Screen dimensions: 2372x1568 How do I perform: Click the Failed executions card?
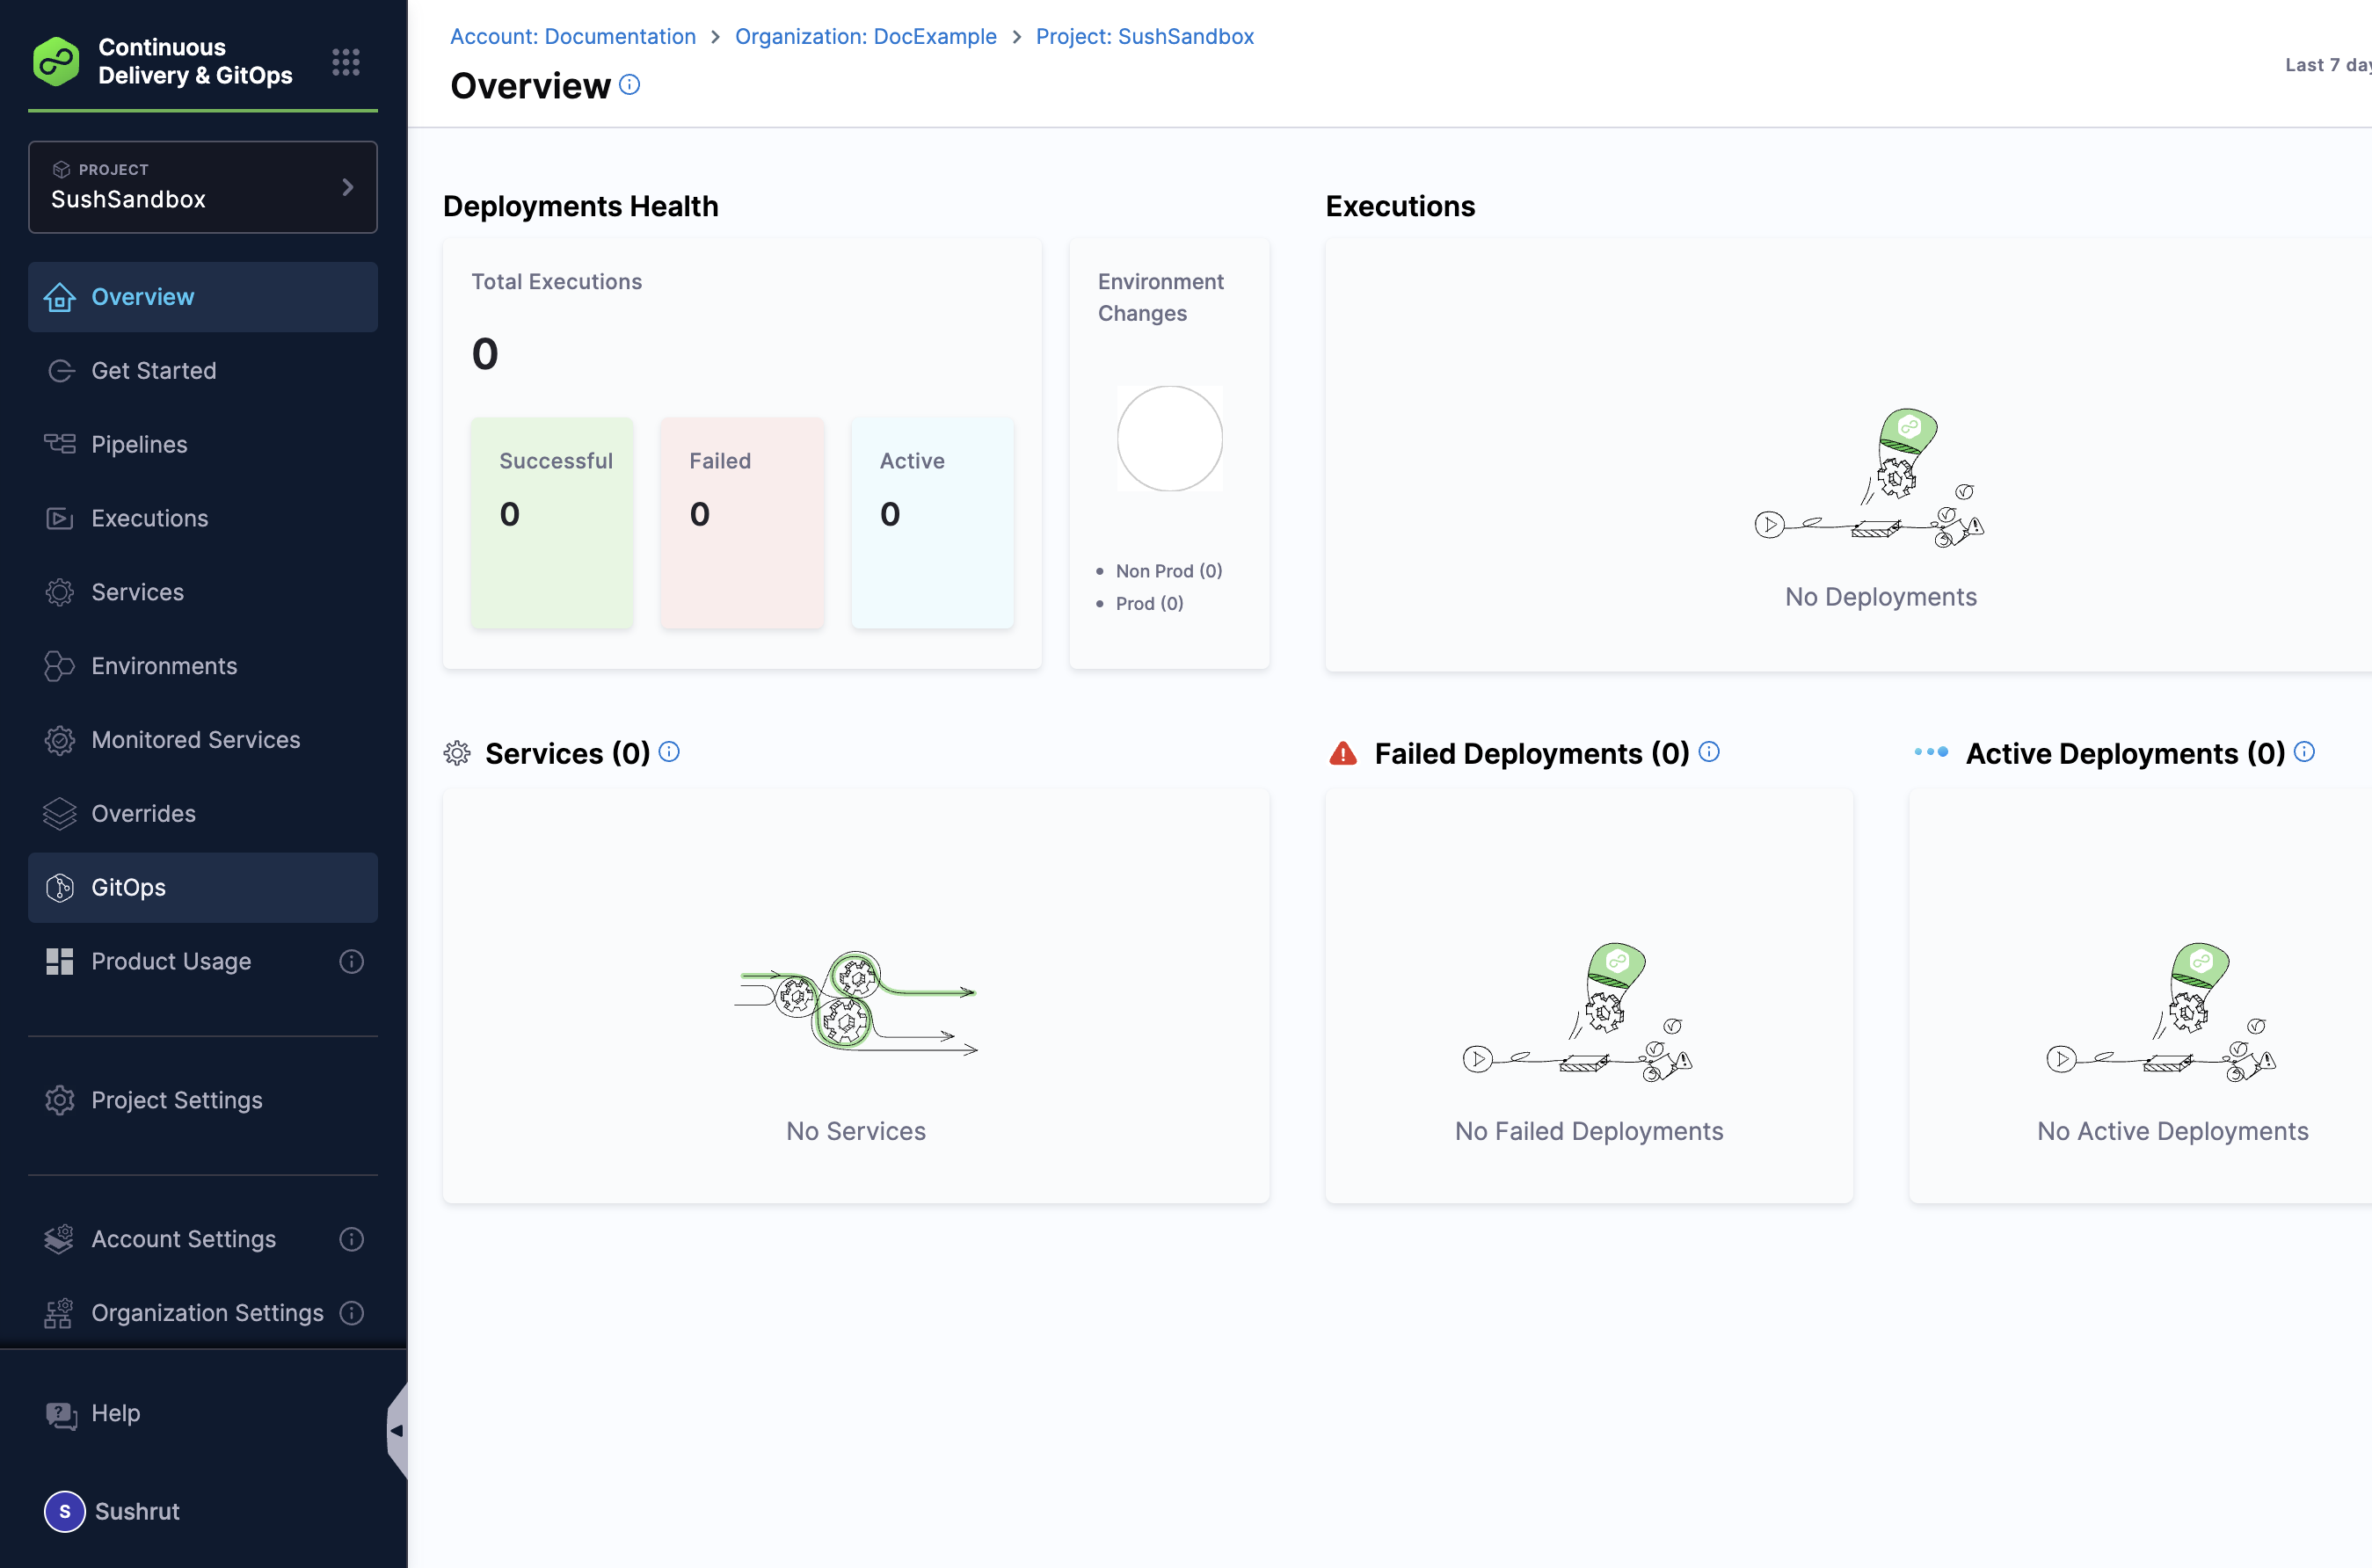(x=742, y=523)
